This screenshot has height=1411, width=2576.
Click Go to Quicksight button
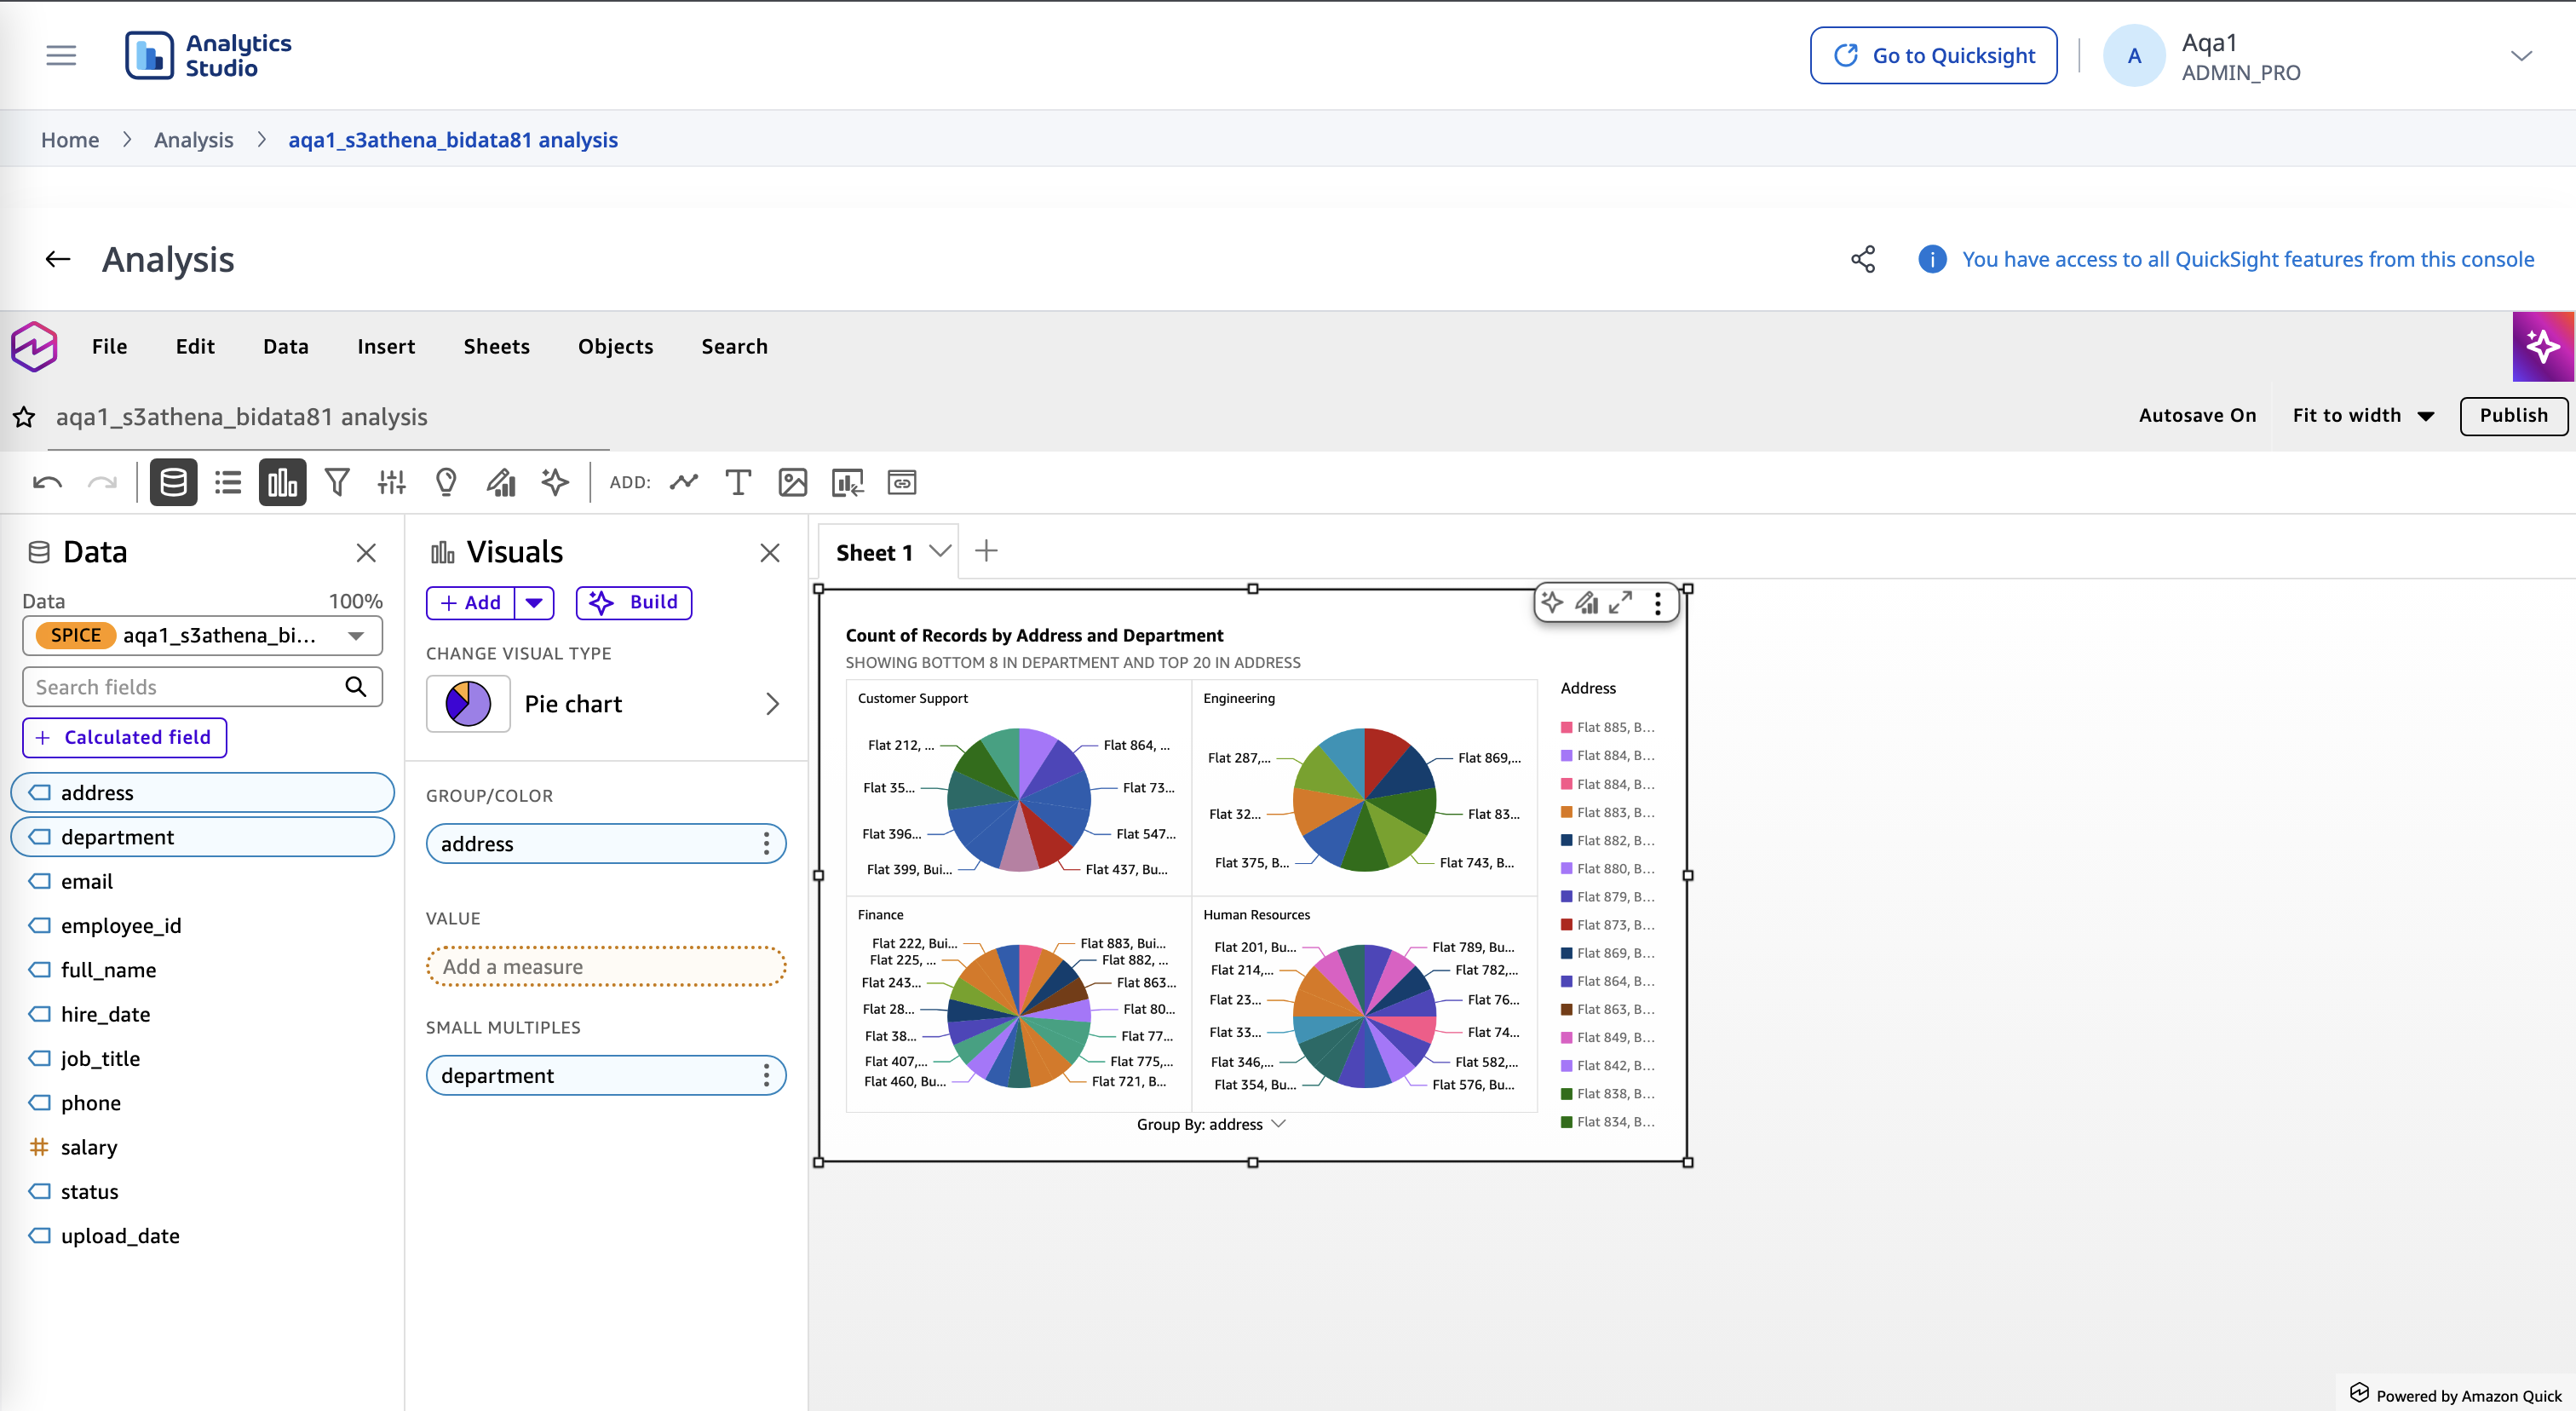1933,56
